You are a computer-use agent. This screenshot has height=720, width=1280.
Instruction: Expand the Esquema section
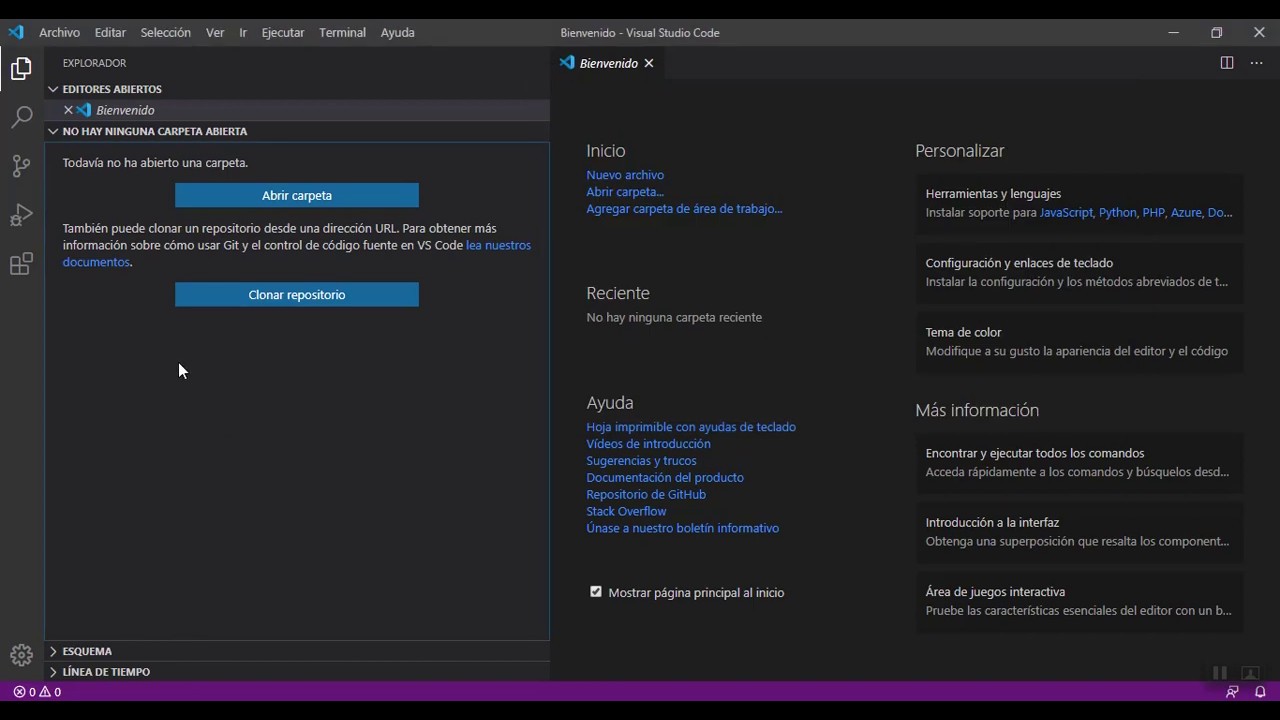pyautogui.click(x=297, y=651)
